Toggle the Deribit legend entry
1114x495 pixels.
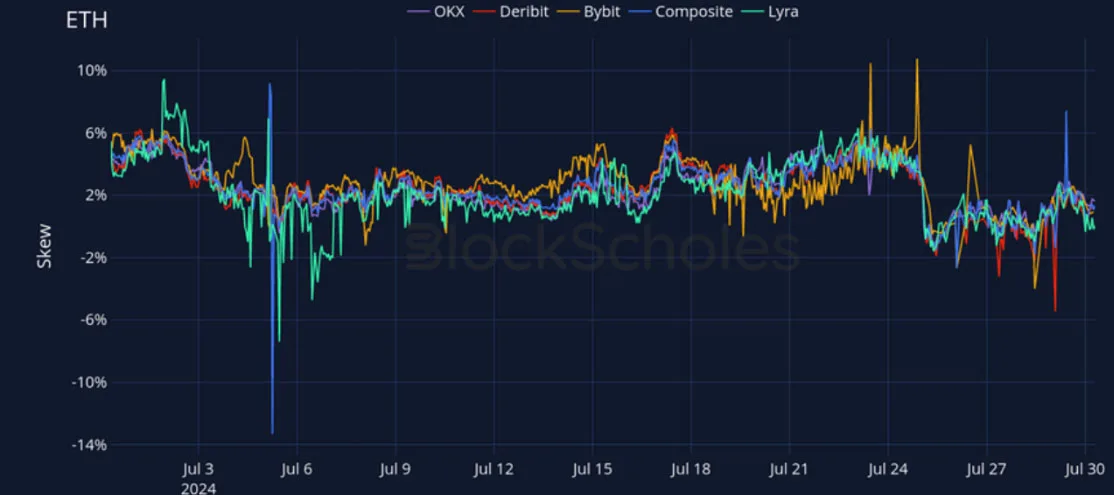512,11
